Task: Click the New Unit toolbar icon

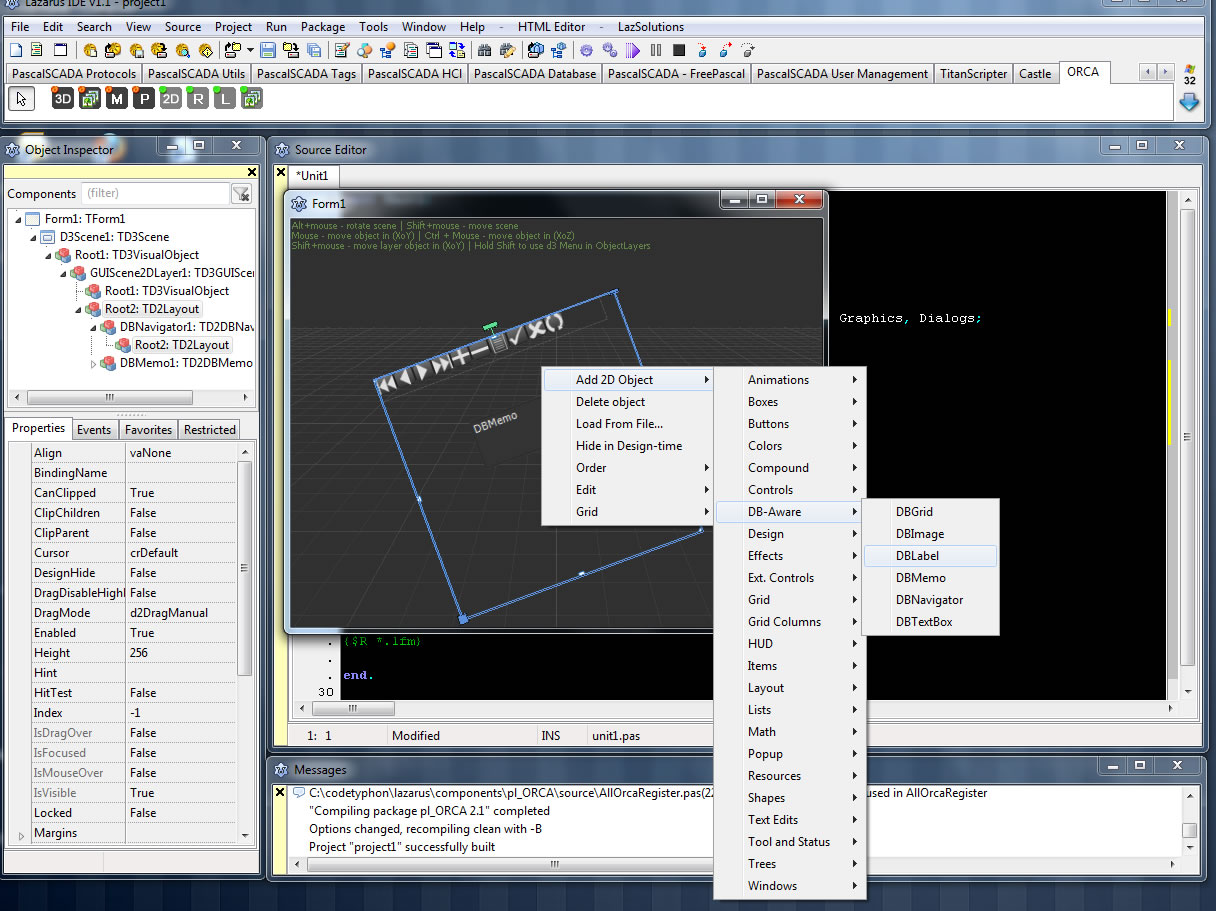Action: (x=16, y=50)
